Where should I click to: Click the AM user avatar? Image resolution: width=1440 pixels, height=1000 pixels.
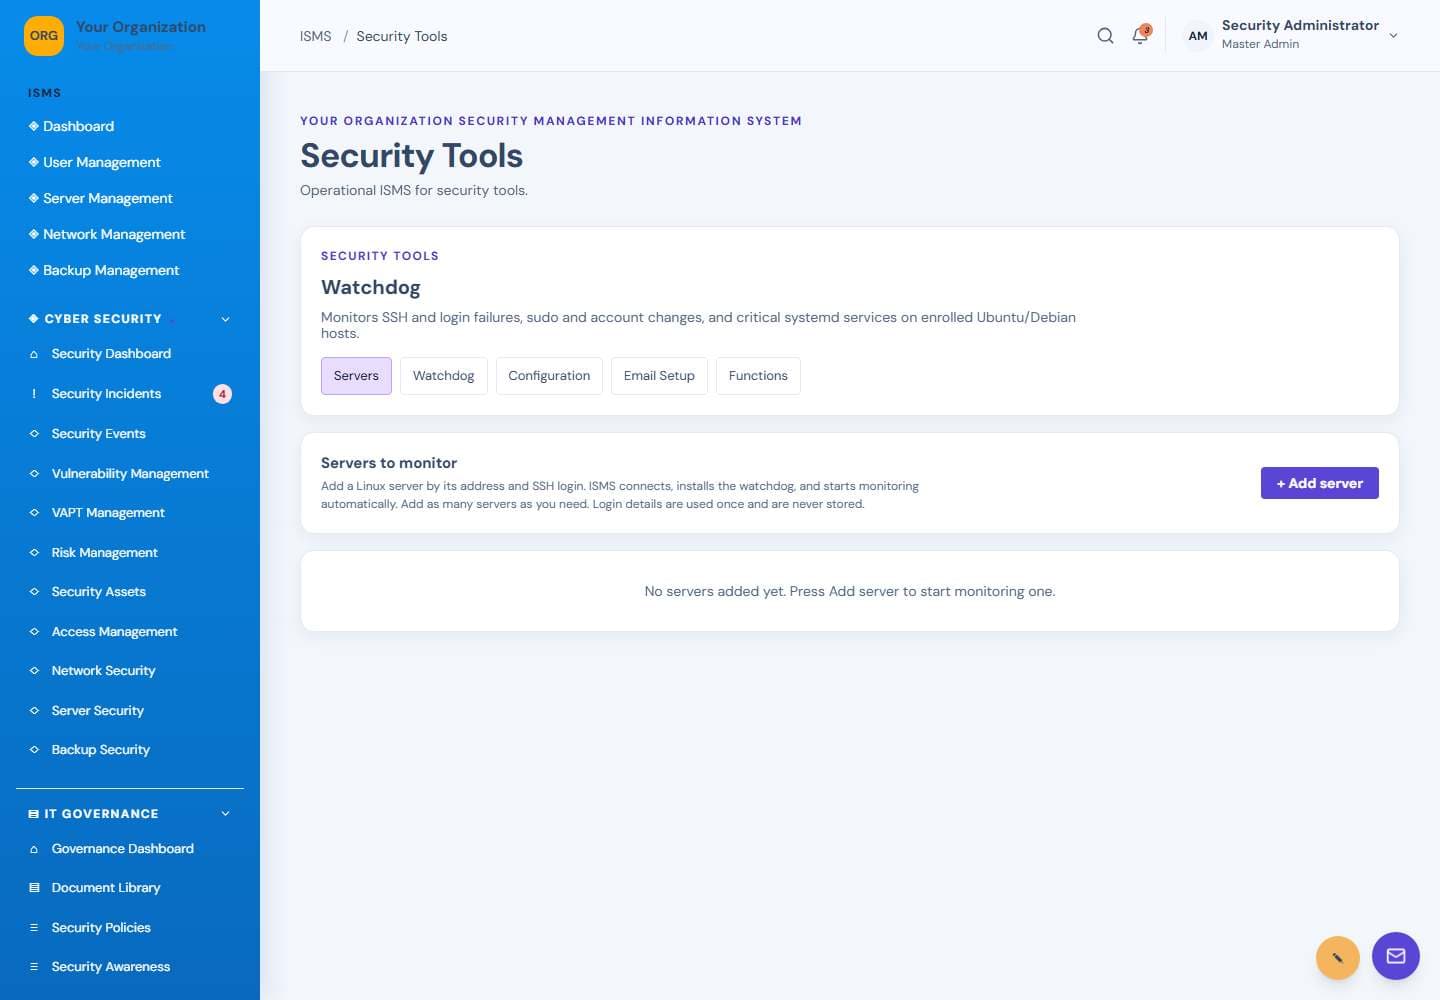1197,36
